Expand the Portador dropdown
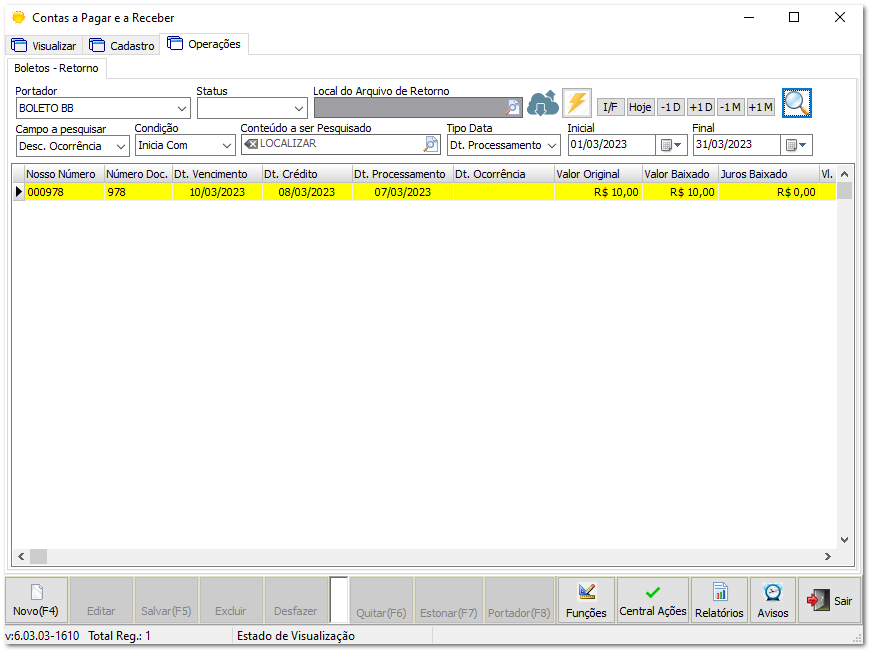 tap(182, 108)
